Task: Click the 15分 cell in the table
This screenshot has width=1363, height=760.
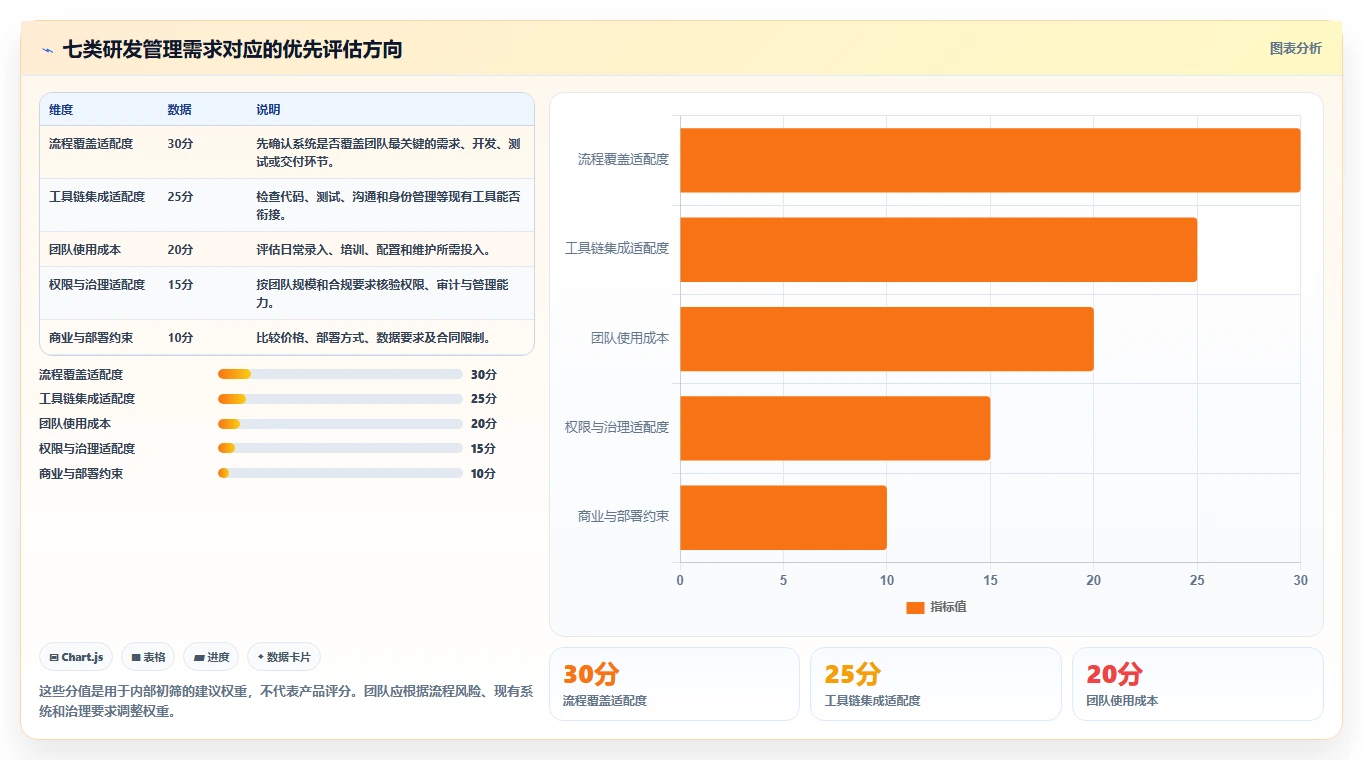Action: pos(180,285)
